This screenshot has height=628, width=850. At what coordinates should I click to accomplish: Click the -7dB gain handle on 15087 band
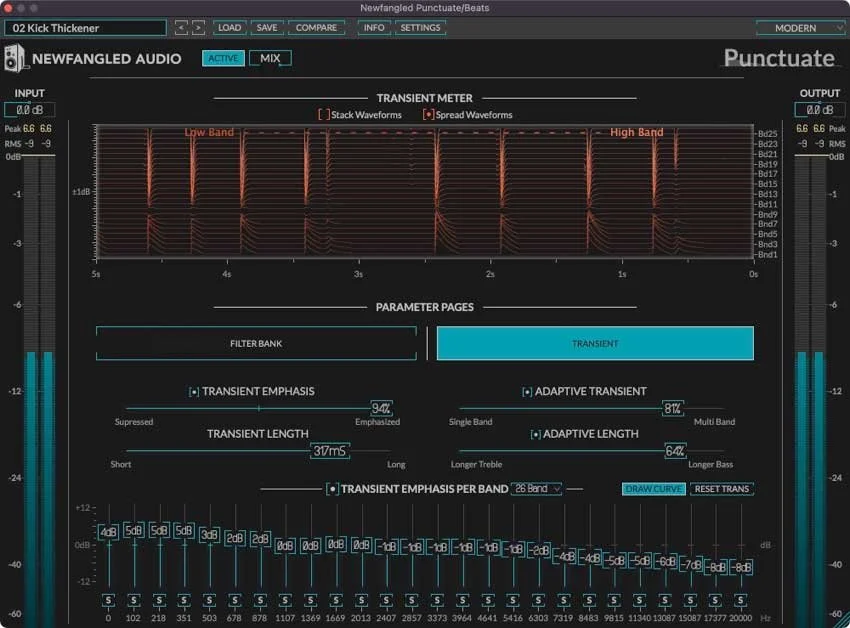coord(691,565)
